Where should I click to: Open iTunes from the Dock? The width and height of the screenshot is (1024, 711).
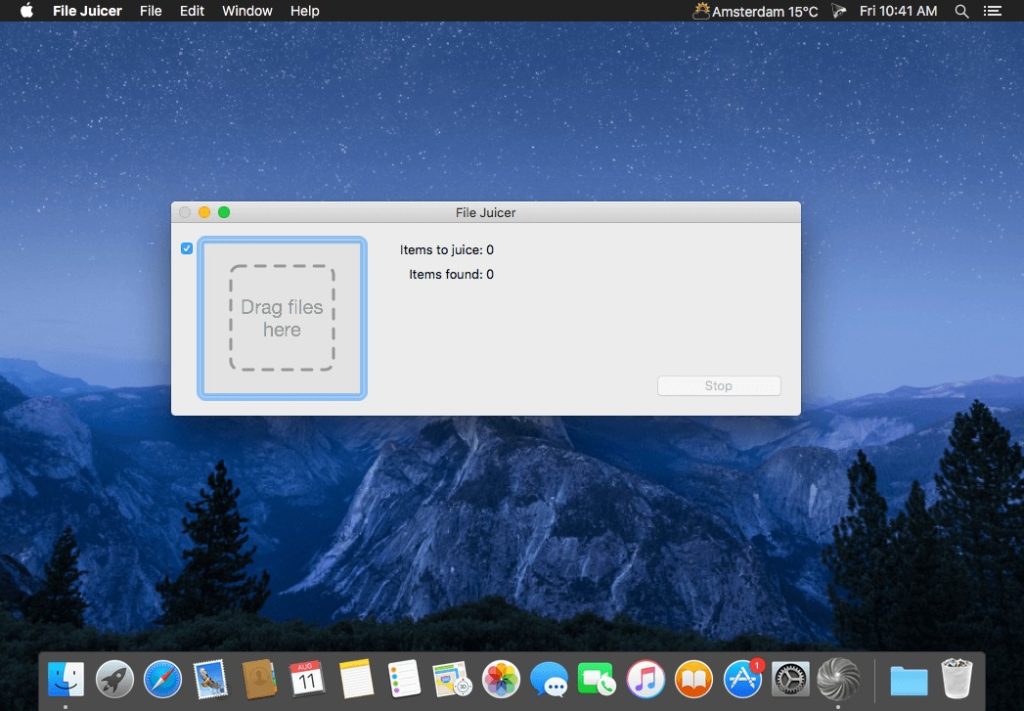646,680
